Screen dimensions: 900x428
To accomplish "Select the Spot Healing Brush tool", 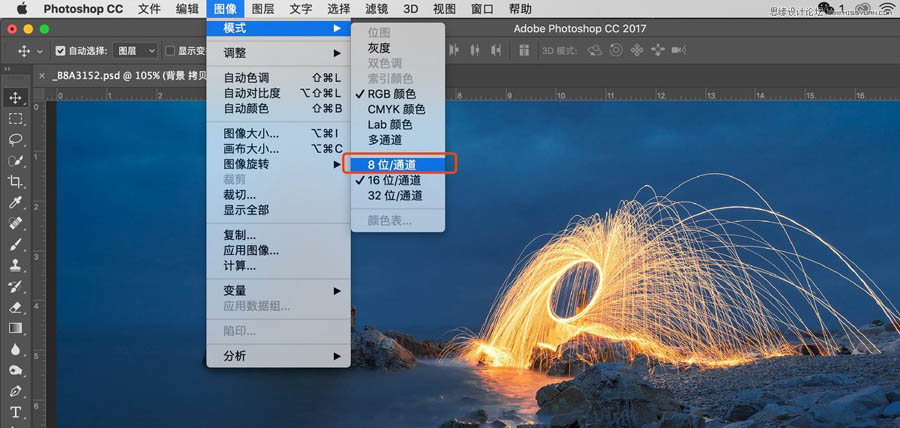I will (15, 223).
